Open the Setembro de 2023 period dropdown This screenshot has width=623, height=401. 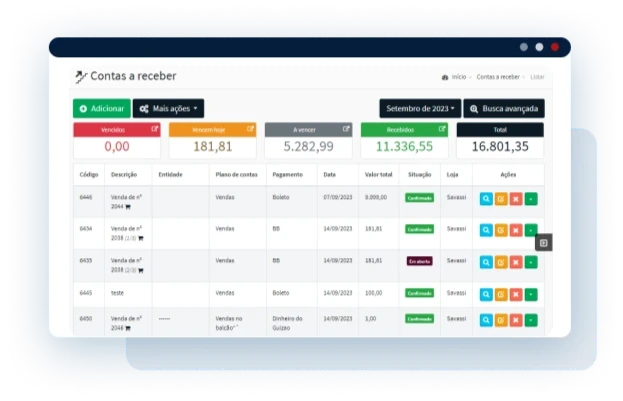coord(420,108)
